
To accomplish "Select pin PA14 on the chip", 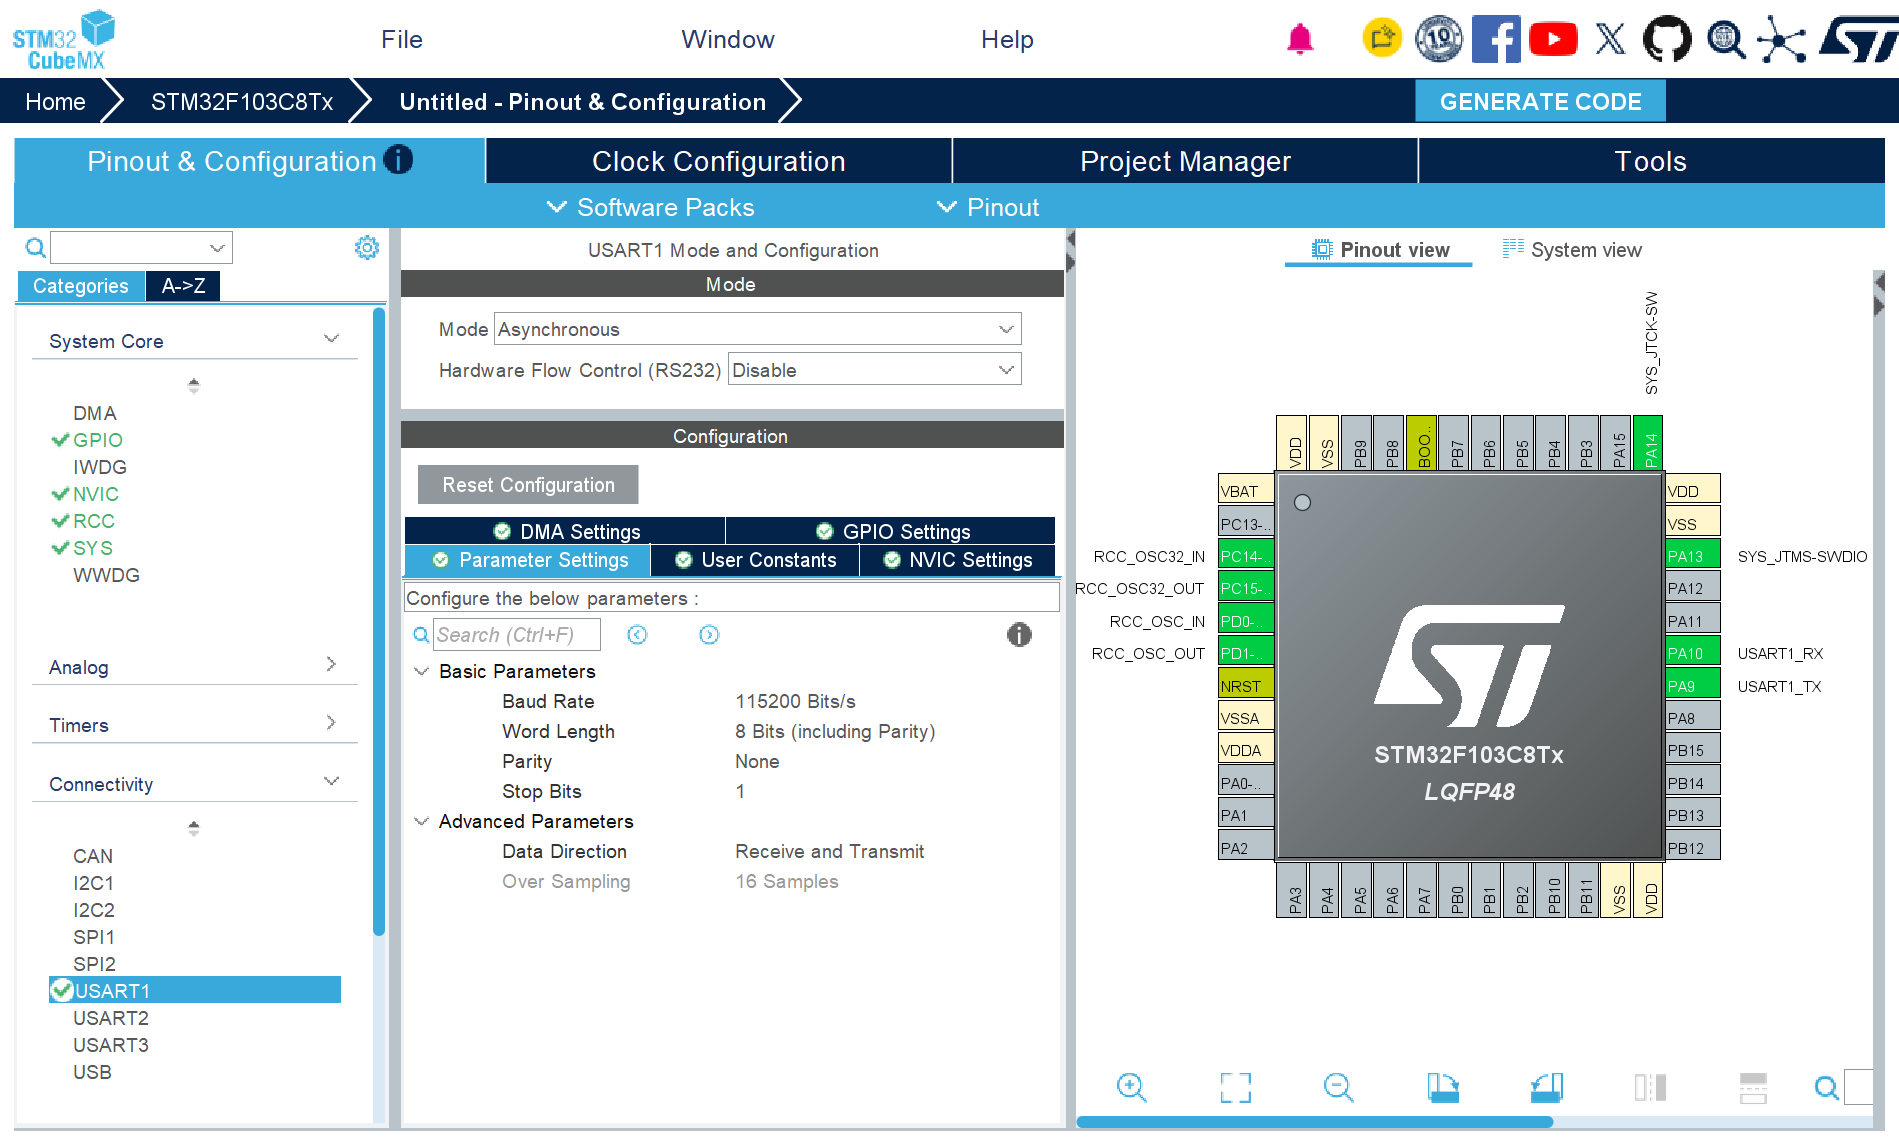I will tap(1648, 442).
